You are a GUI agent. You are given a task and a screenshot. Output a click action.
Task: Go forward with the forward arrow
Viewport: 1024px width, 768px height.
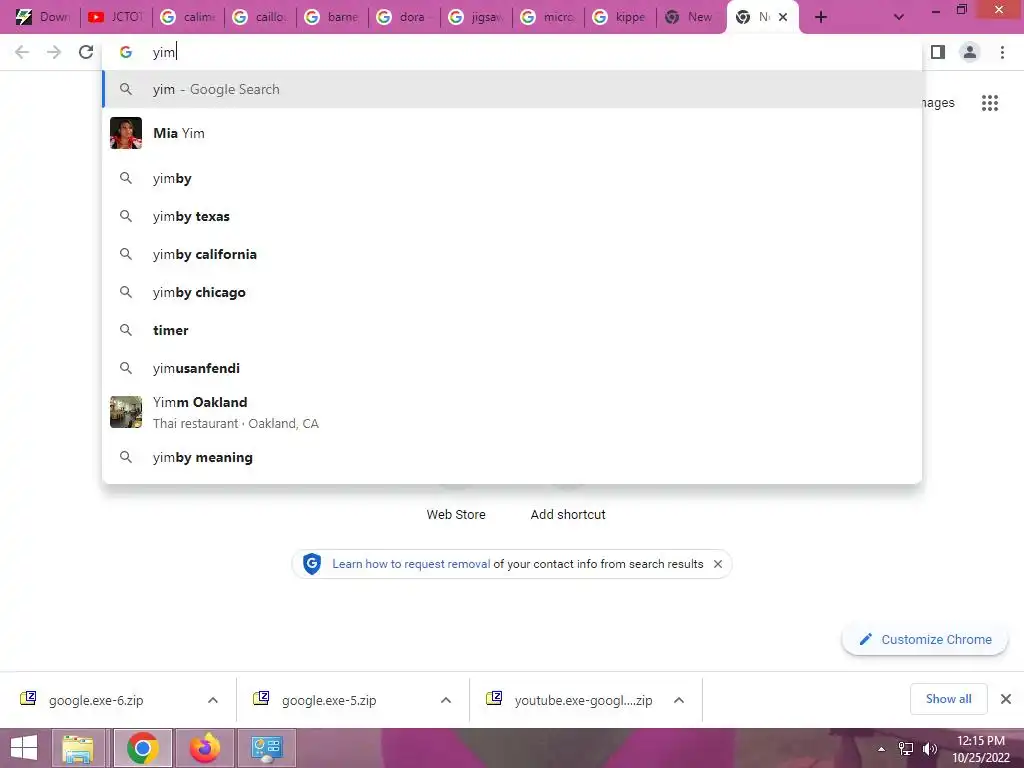coord(54,52)
